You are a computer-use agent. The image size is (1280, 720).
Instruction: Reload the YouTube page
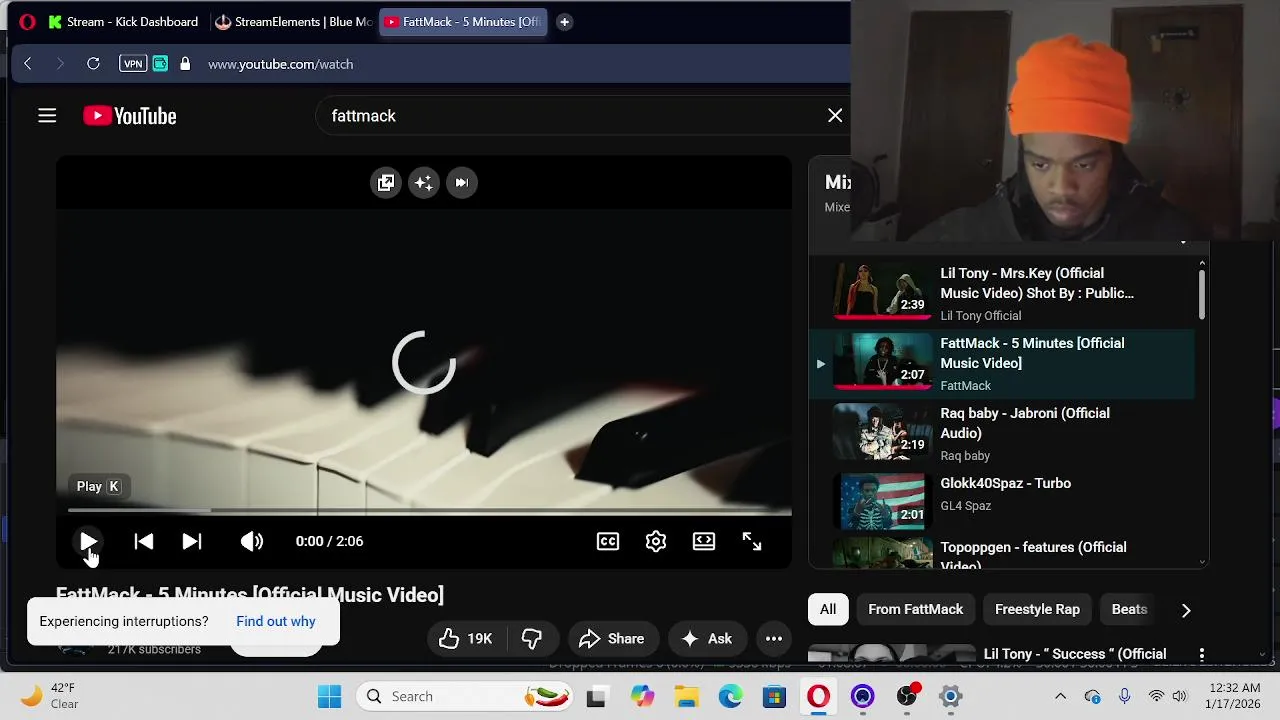click(93, 64)
